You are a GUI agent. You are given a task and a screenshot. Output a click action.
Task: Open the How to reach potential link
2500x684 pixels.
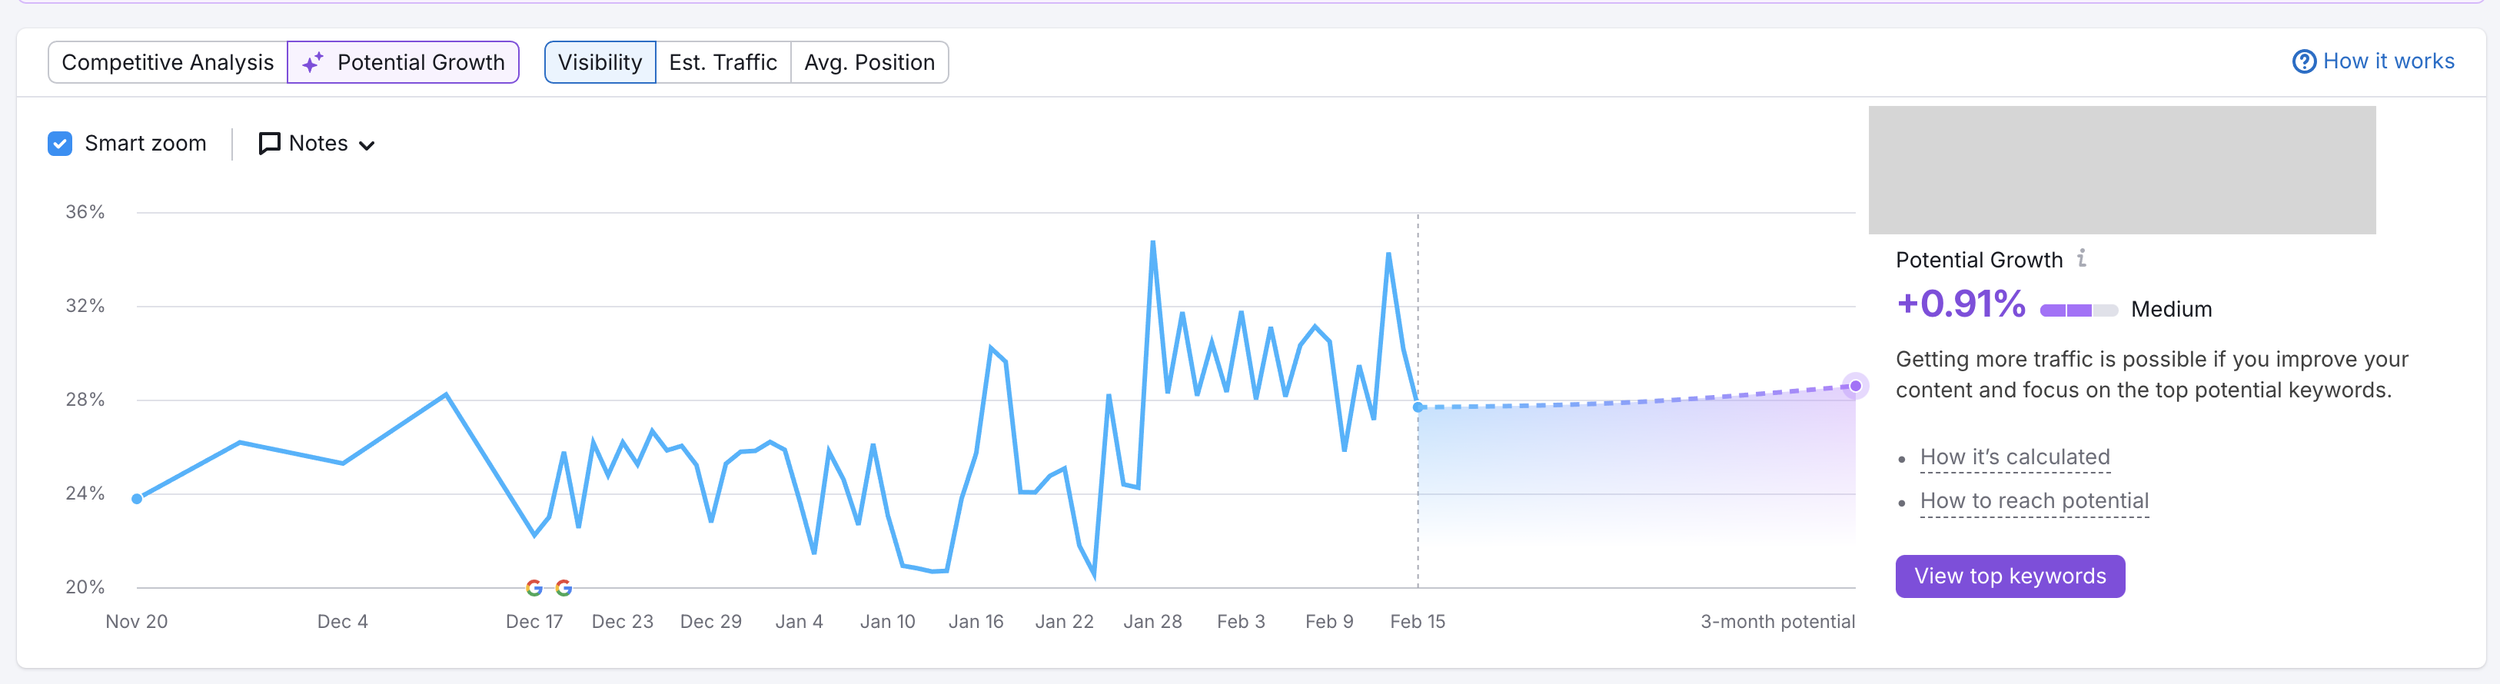point(2034,501)
